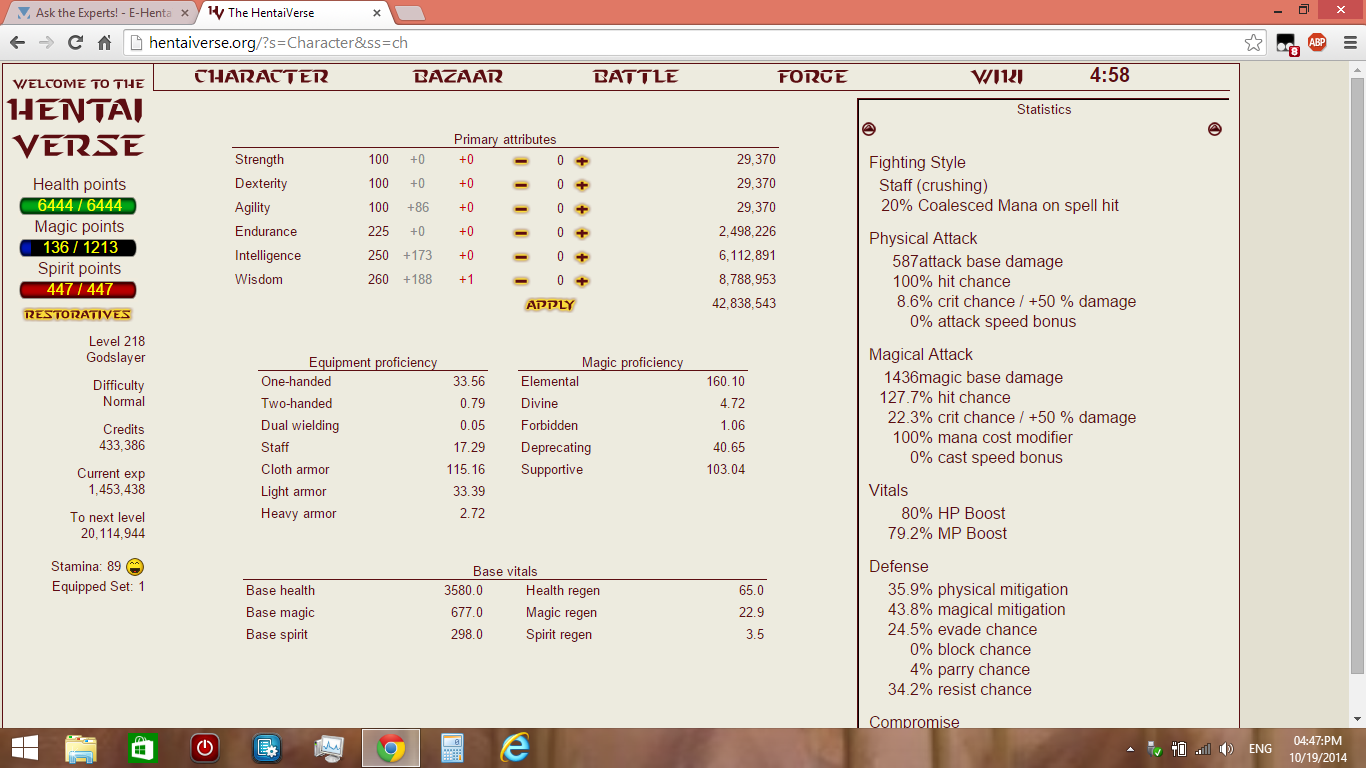1366x768 pixels.
Task: Go forward in browser history
Action: [x=46, y=43]
